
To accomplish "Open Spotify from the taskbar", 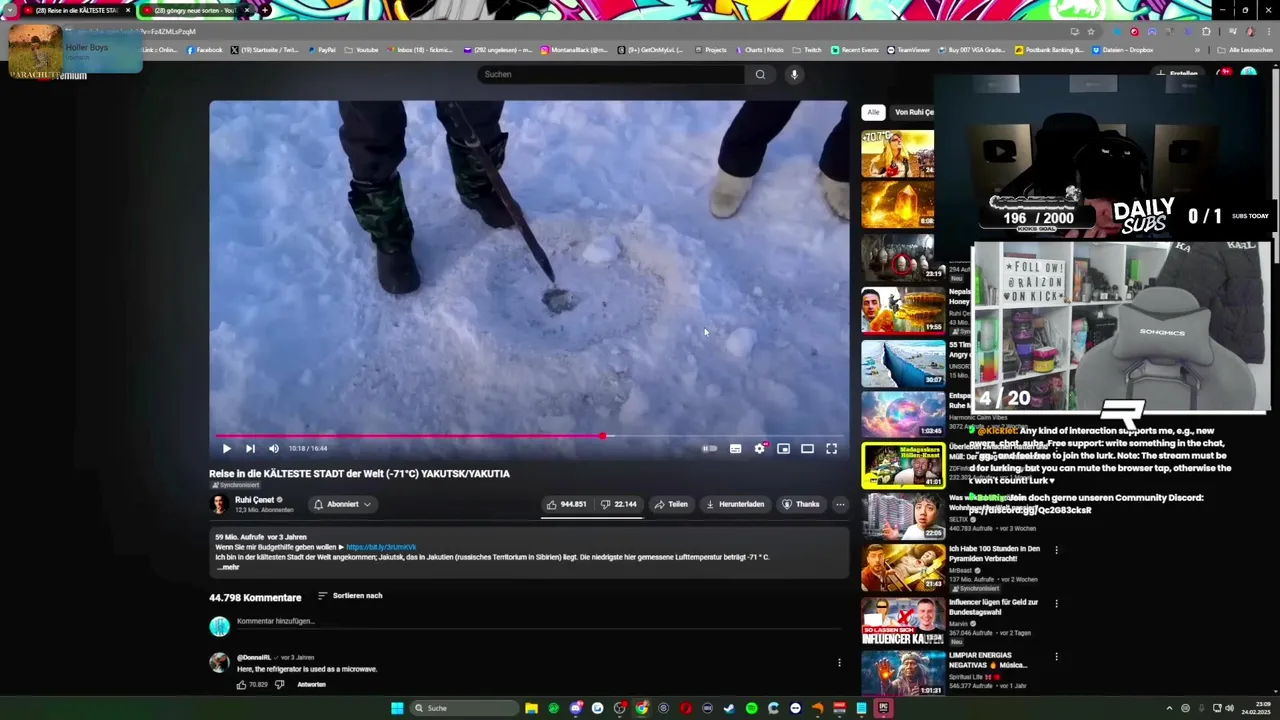I will (x=751, y=708).
